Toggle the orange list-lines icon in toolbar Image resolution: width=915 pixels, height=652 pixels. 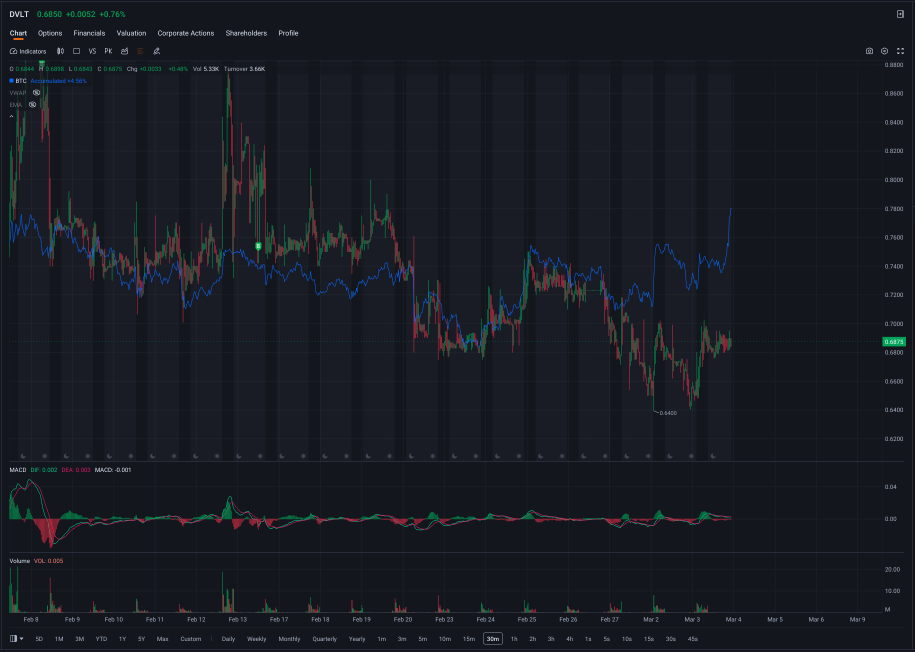140,51
